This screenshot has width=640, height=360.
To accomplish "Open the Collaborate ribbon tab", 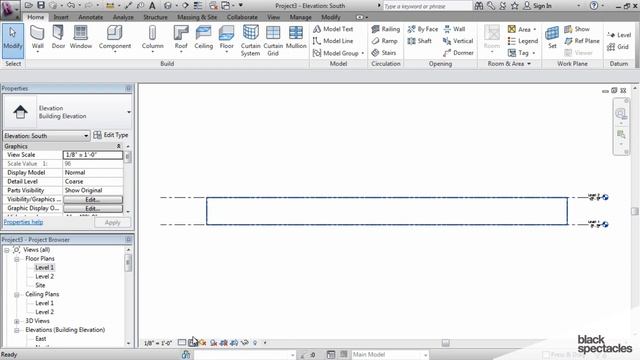I will 242,17.
